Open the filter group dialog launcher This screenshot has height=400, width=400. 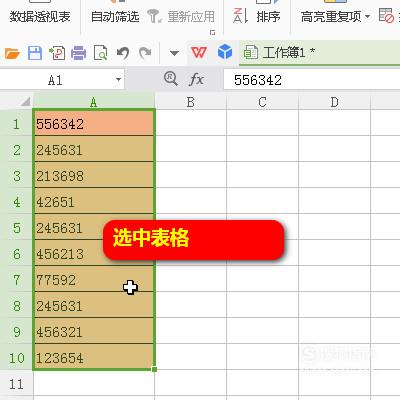coord(212,32)
